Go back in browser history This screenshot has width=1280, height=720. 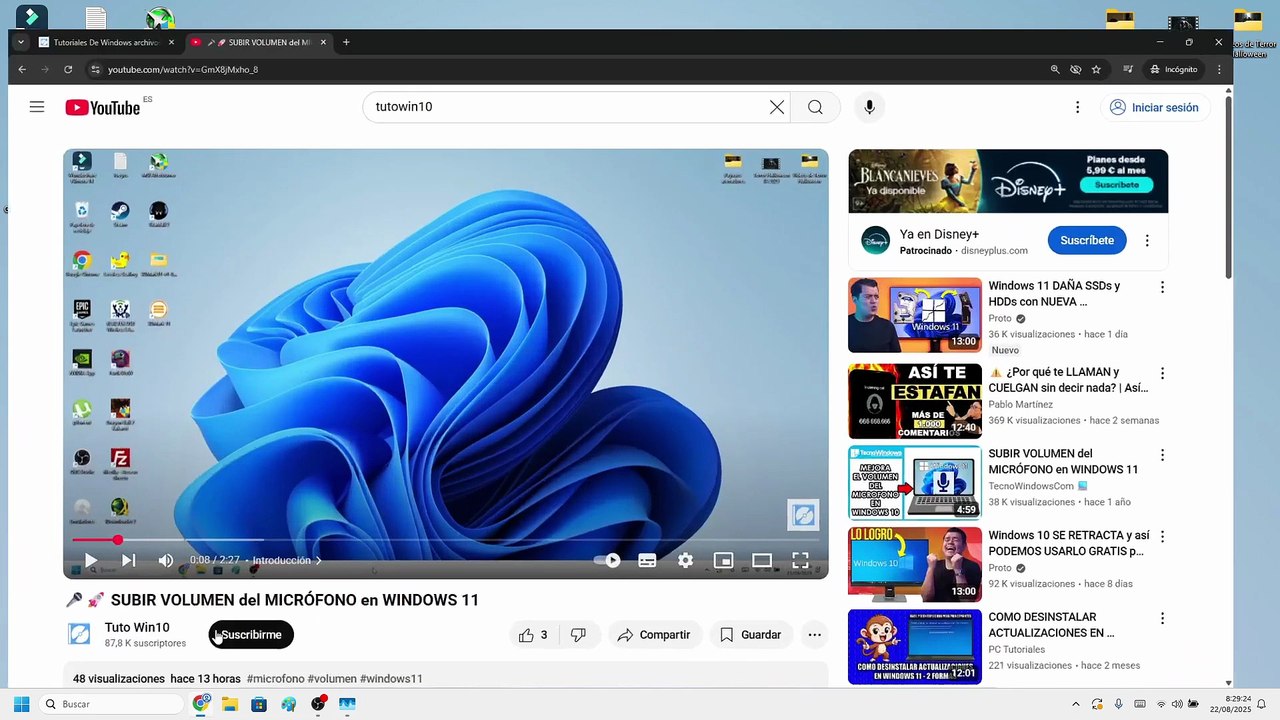tap(22, 69)
